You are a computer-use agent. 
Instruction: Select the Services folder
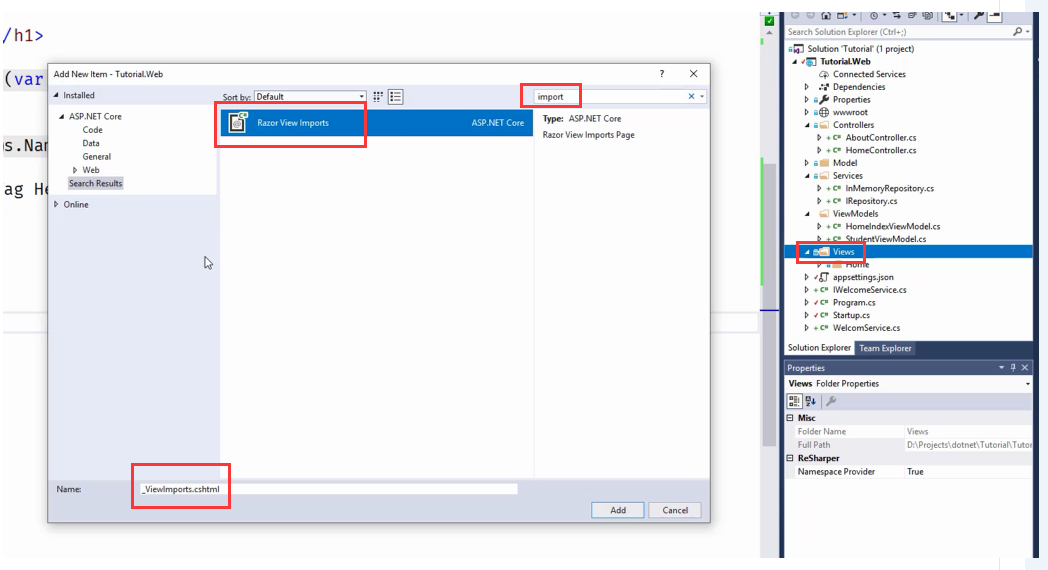coord(847,176)
